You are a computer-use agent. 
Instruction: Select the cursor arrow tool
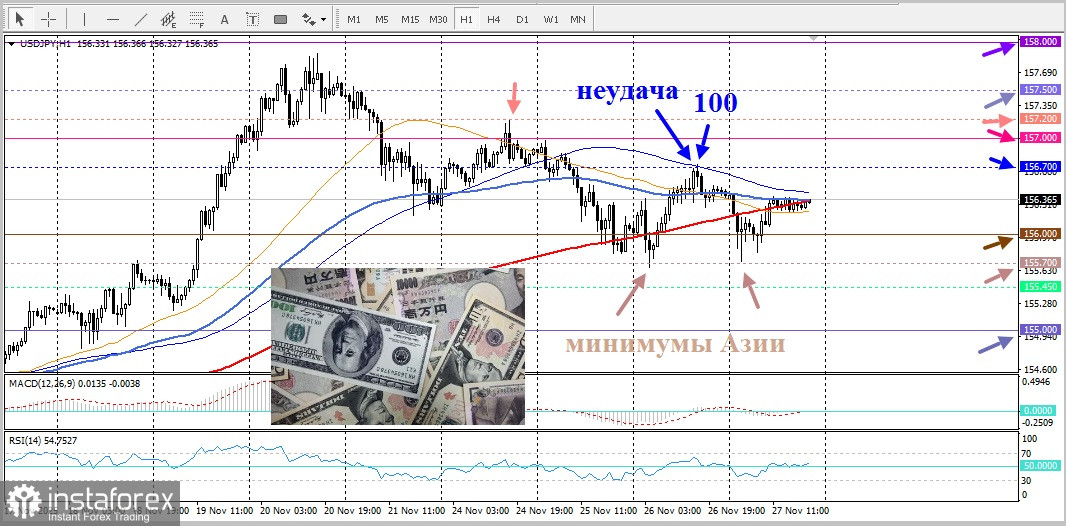tap(20, 18)
